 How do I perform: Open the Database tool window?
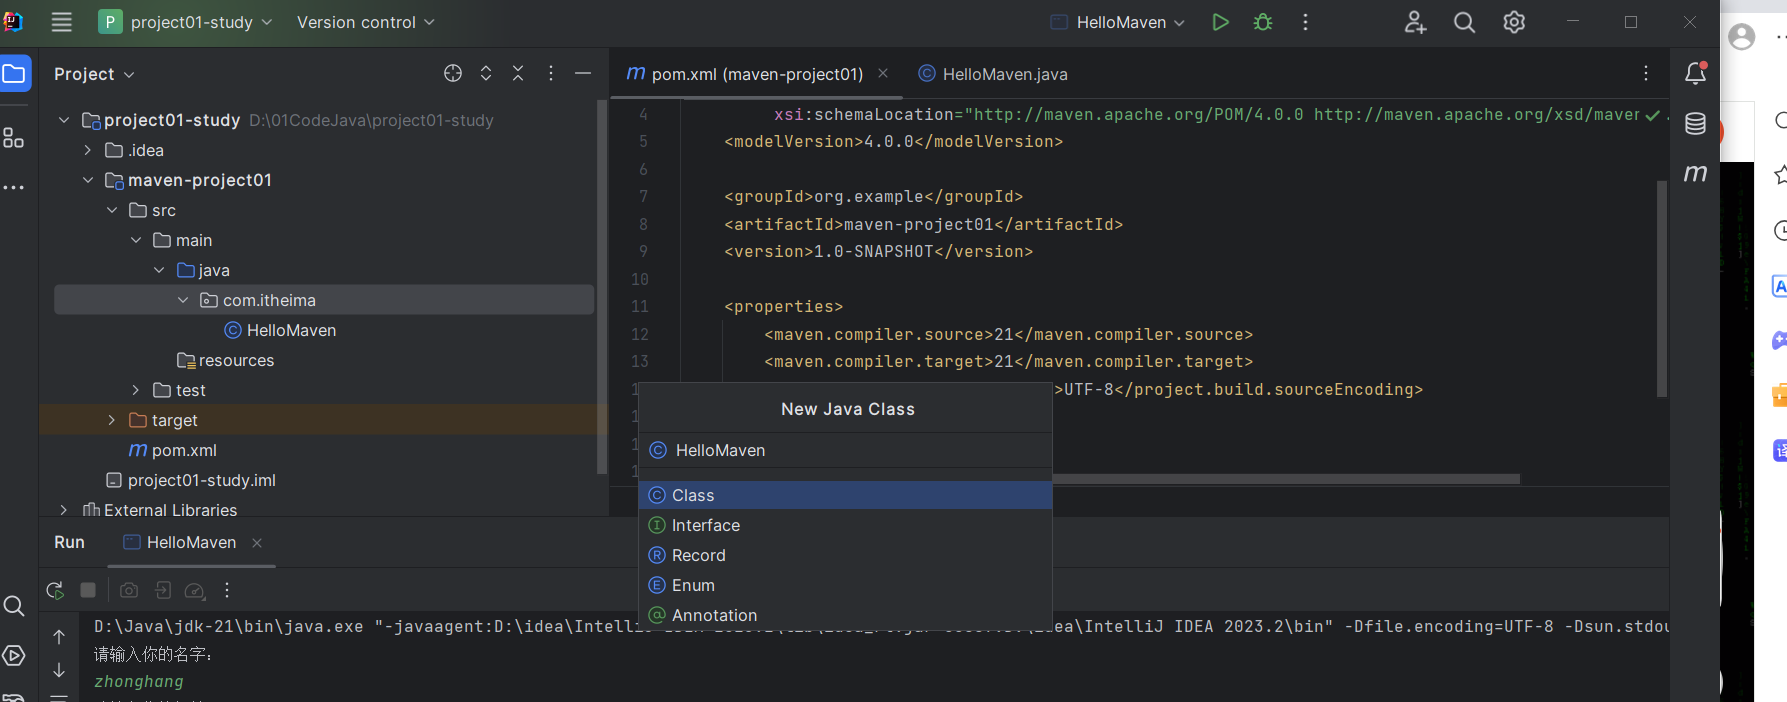click(x=1695, y=124)
